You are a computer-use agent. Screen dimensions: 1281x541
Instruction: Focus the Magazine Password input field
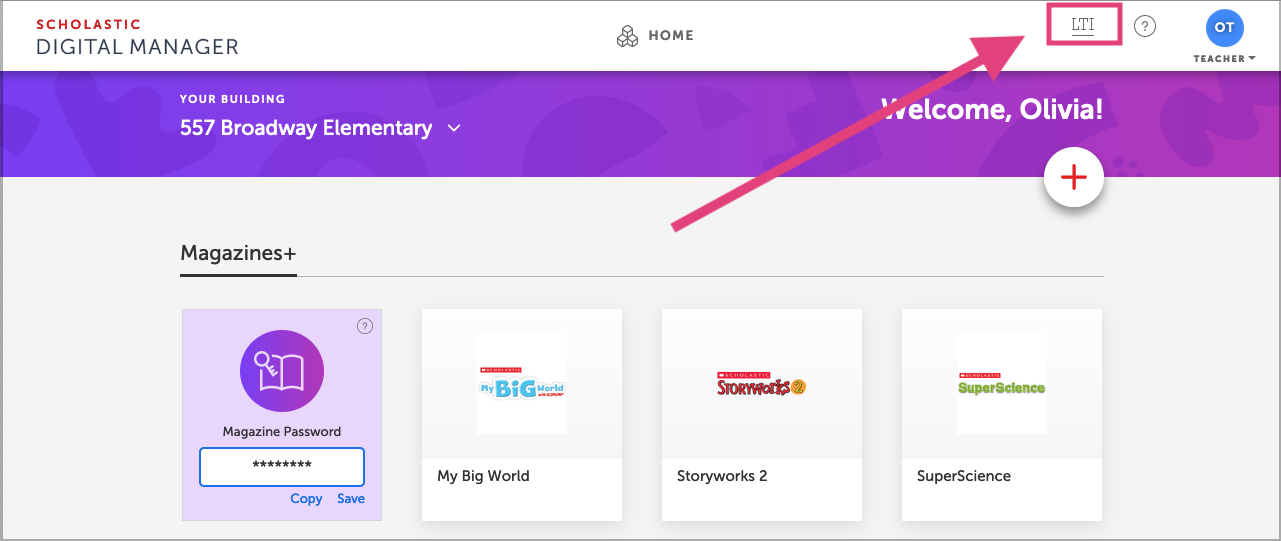(281, 466)
